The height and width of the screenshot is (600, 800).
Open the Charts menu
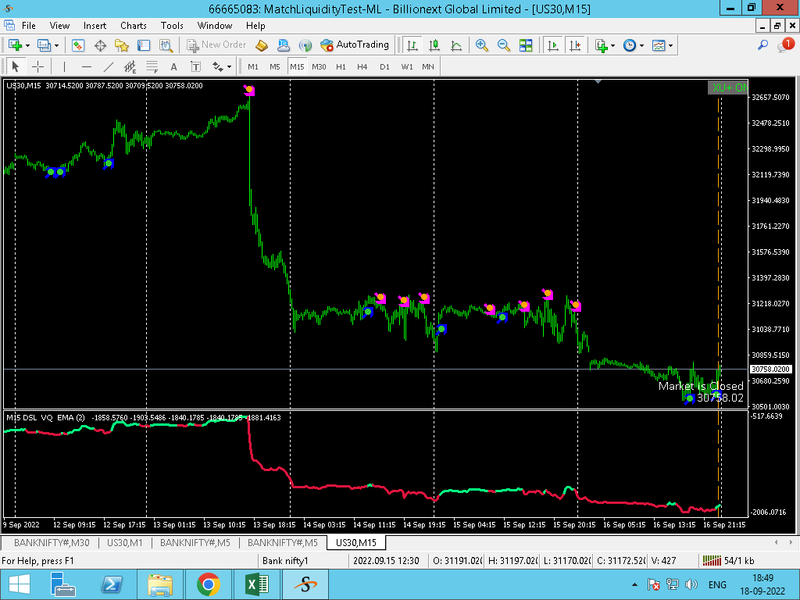click(133, 26)
